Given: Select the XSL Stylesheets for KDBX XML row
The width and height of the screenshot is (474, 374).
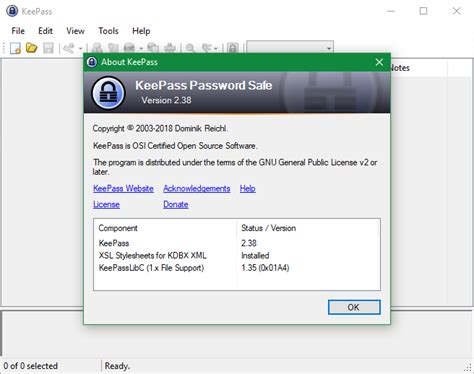Looking at the screenshot, I should click(237, 255).
